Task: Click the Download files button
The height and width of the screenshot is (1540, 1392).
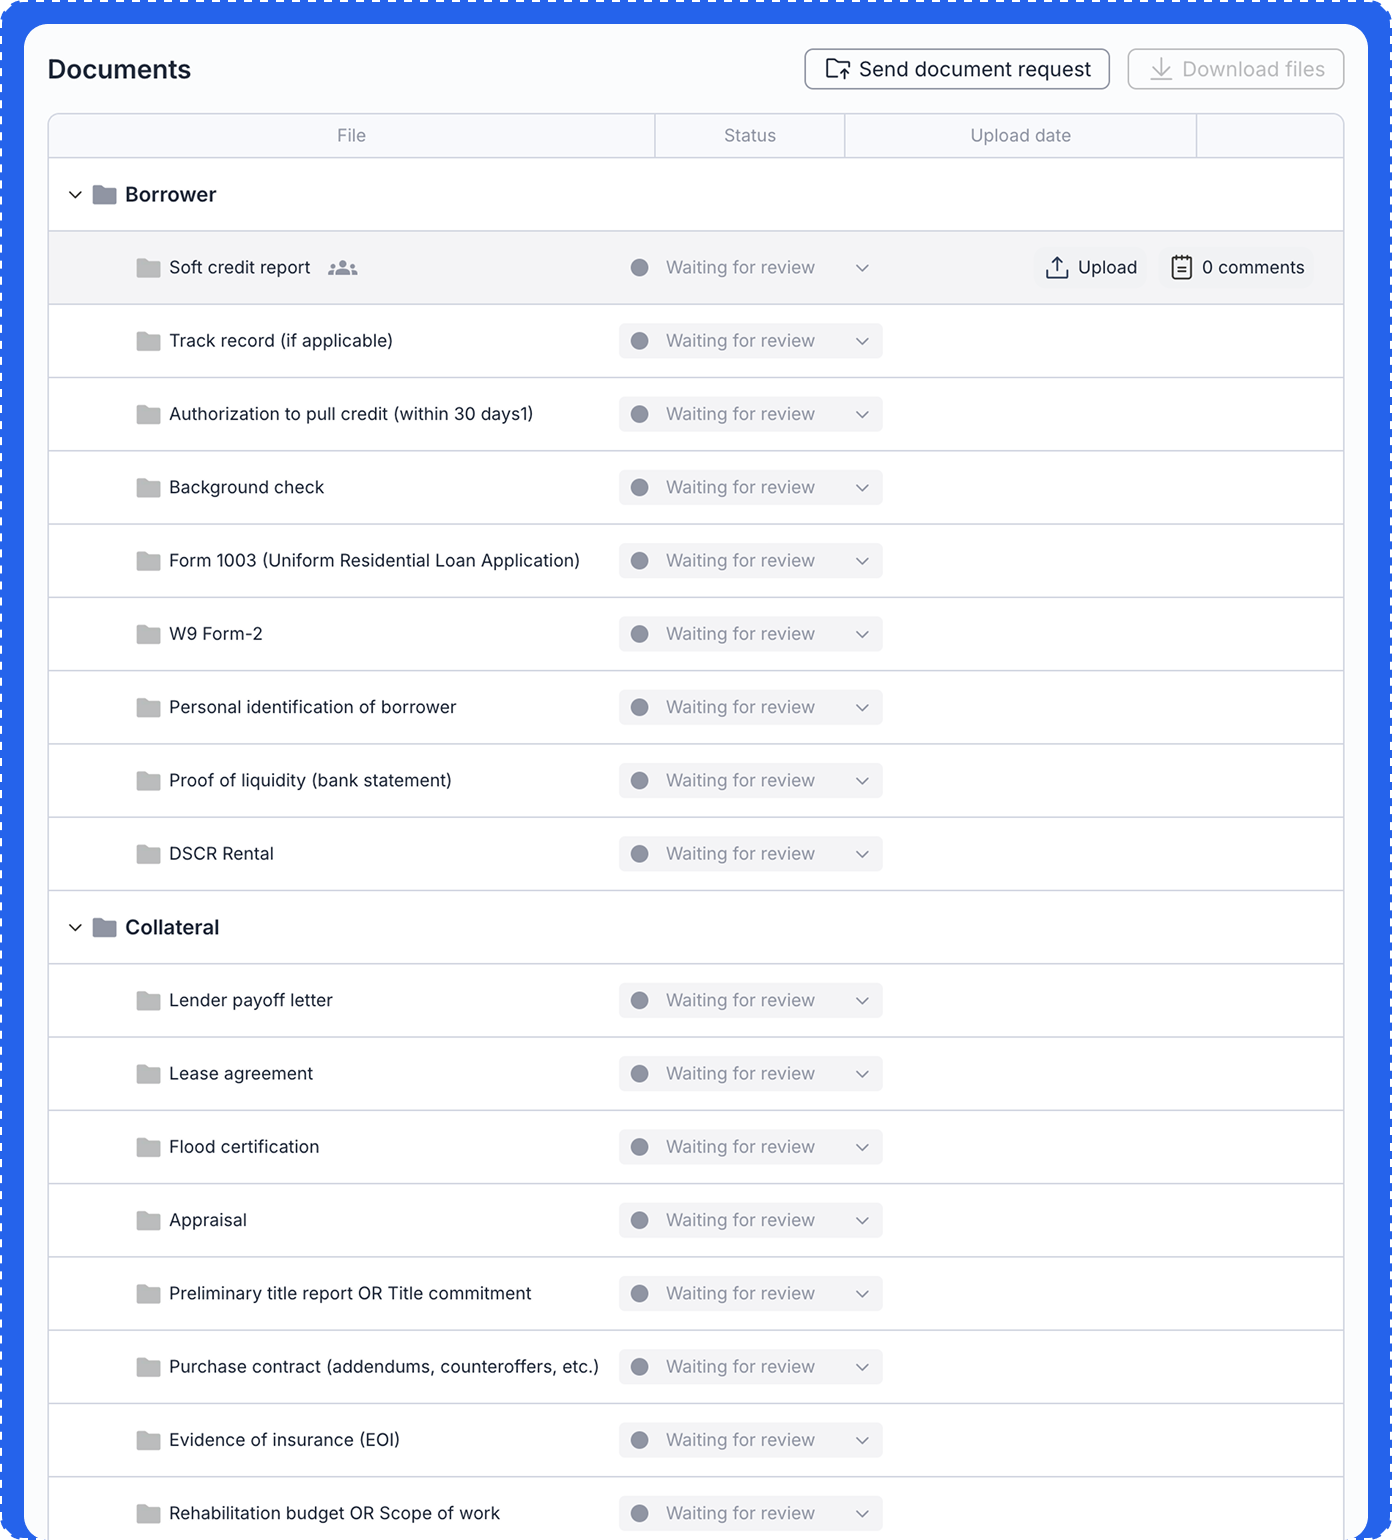Action: pyautogui.click(x=1235, y=69)
